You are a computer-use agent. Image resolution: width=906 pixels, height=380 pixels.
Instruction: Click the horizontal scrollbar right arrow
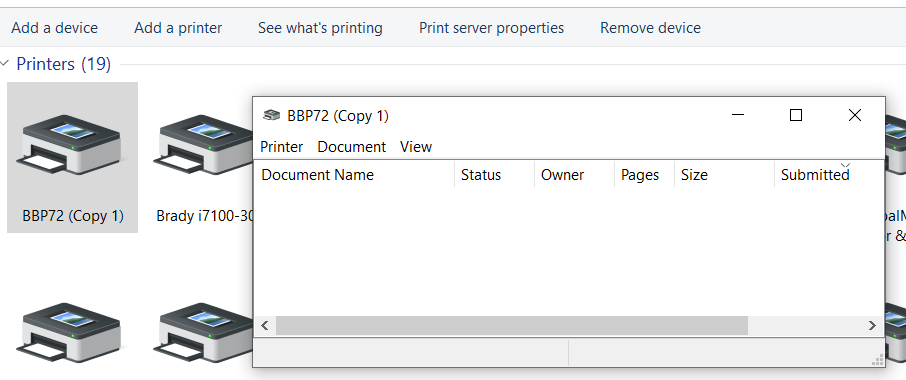tap(872, 326)
